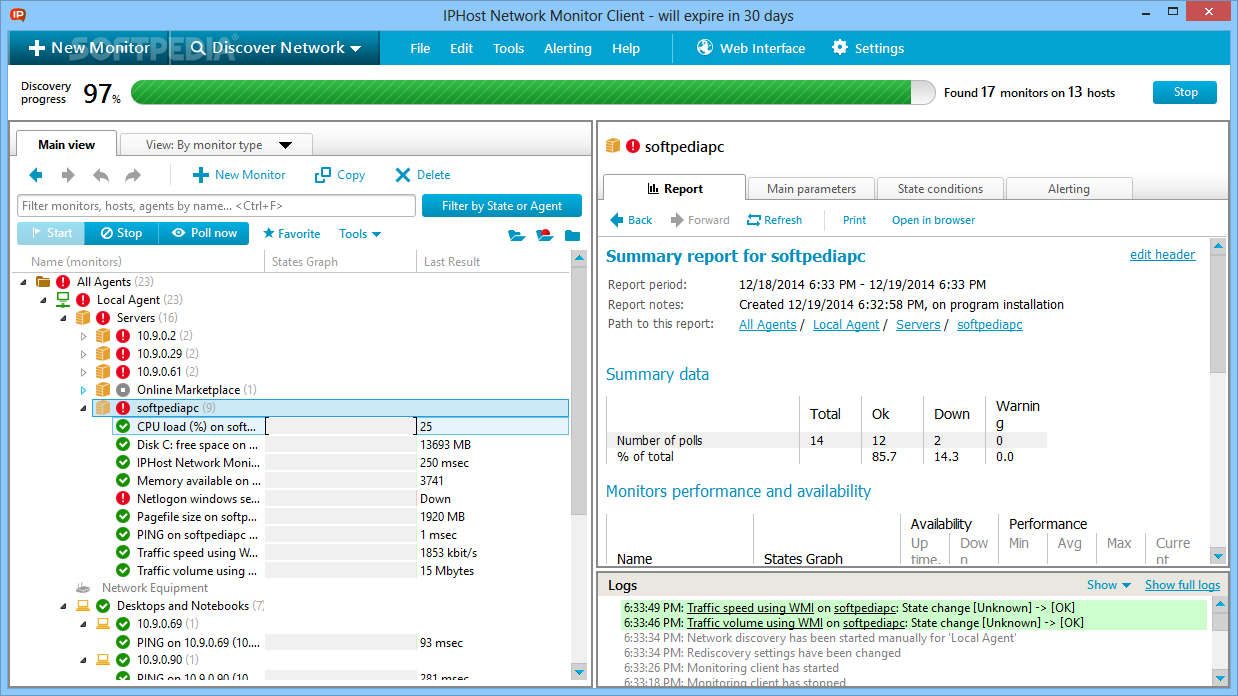Open the Show dropdown in Logs panel
The image size is (1238, 696).
(x=1109, y=585)
